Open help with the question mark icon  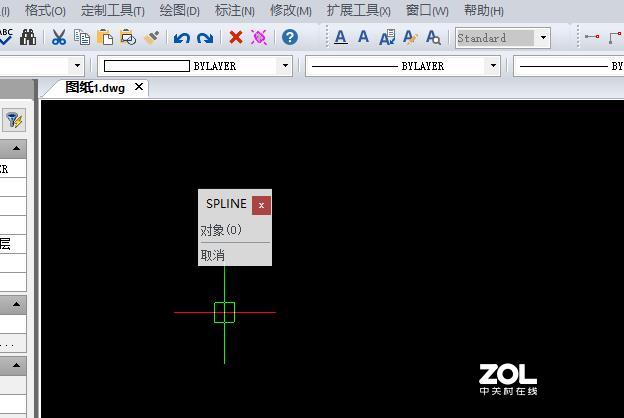[x=290, y=37]
